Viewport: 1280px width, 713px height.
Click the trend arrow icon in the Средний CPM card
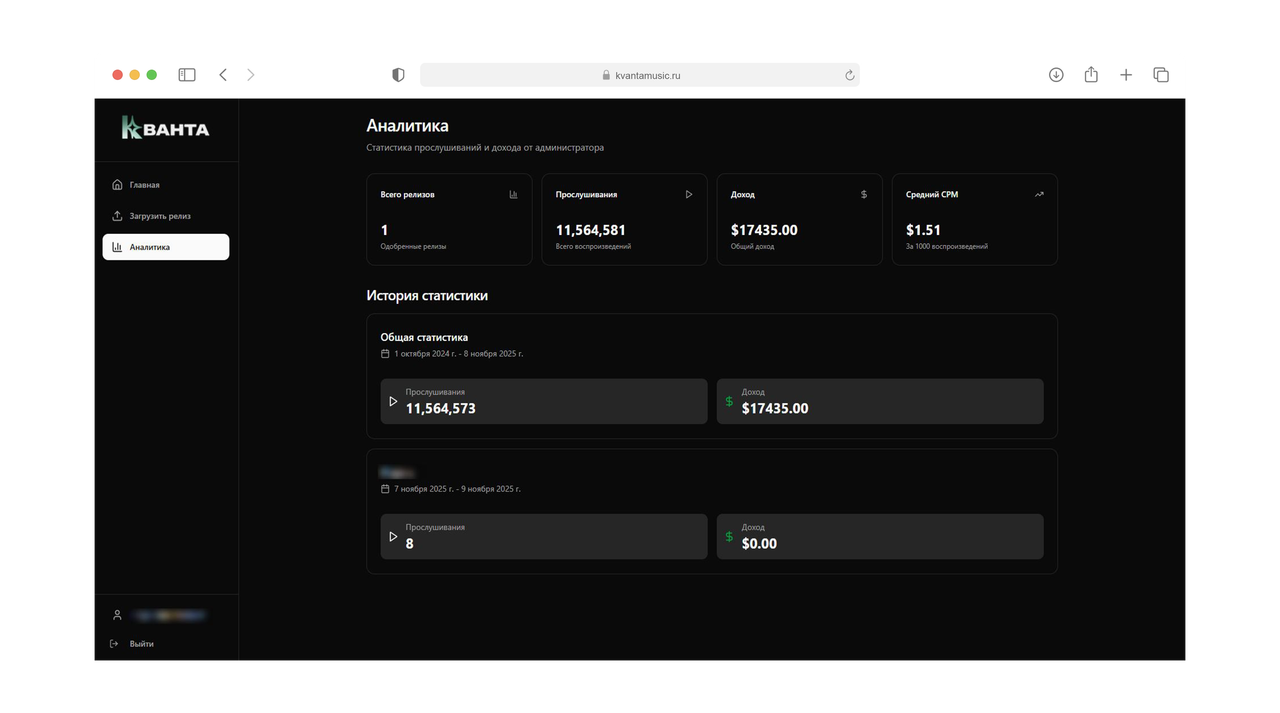(x=1039, y=195)
